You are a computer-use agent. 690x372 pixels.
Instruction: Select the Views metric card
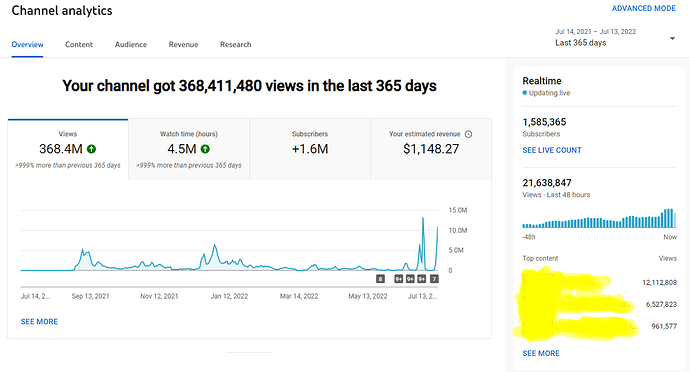pos(68,149)
